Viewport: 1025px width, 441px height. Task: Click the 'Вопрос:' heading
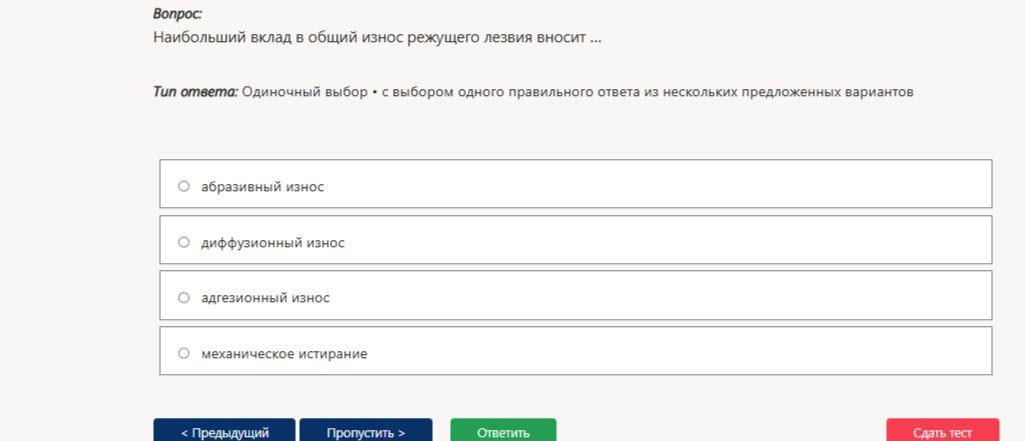(x=177, y=14)
